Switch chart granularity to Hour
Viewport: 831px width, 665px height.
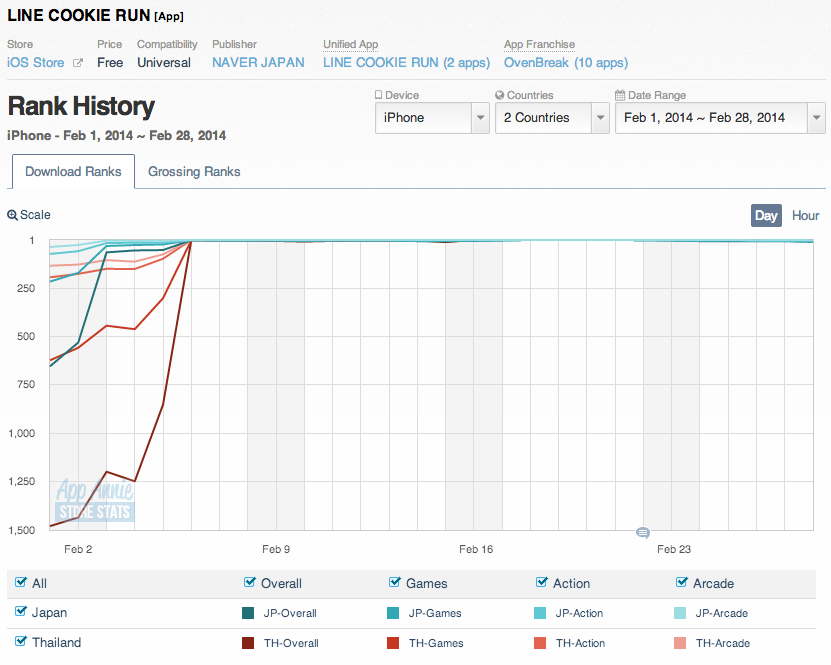point(805,215)
